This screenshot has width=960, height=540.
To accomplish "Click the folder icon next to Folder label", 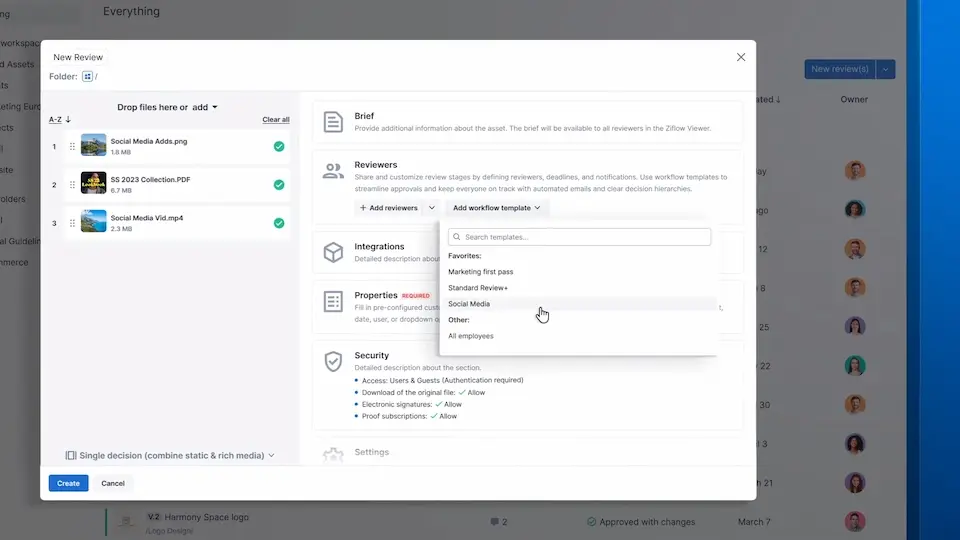I will click(87, 76).
